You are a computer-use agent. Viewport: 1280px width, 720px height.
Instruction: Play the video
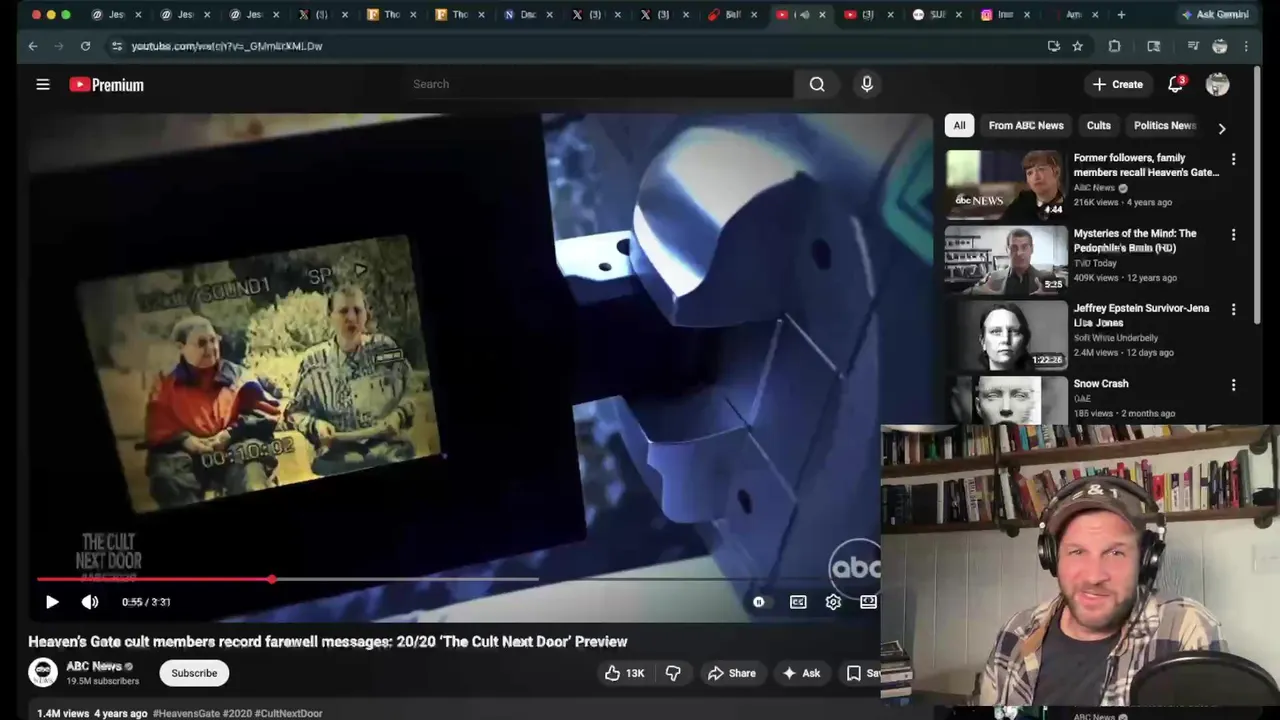point(52,602)
